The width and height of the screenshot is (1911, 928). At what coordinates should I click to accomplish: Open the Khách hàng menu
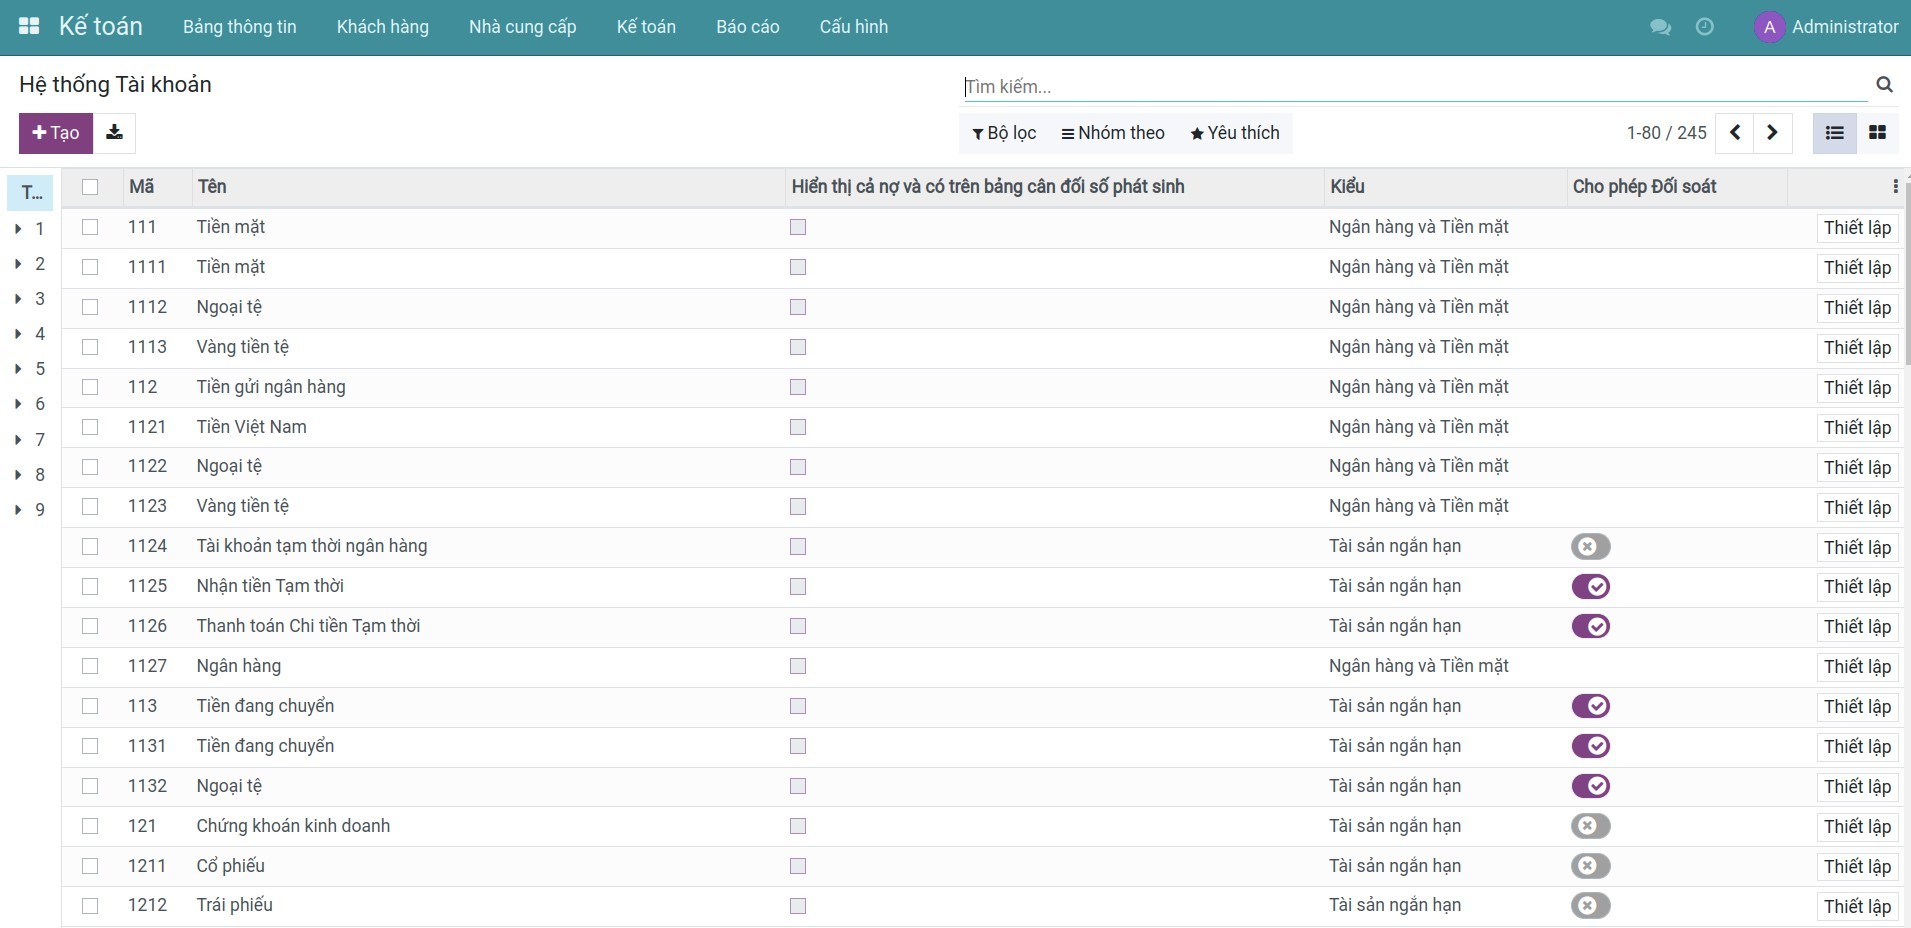pyautogui.click(x=382, y=27)
